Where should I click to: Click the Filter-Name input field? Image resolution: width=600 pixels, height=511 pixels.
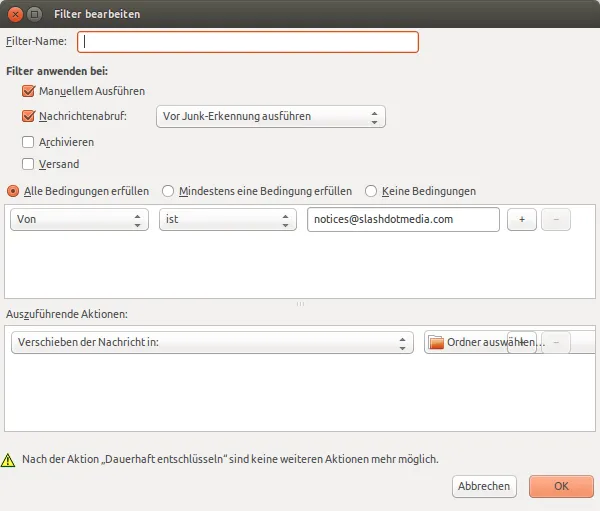[248, 42]
